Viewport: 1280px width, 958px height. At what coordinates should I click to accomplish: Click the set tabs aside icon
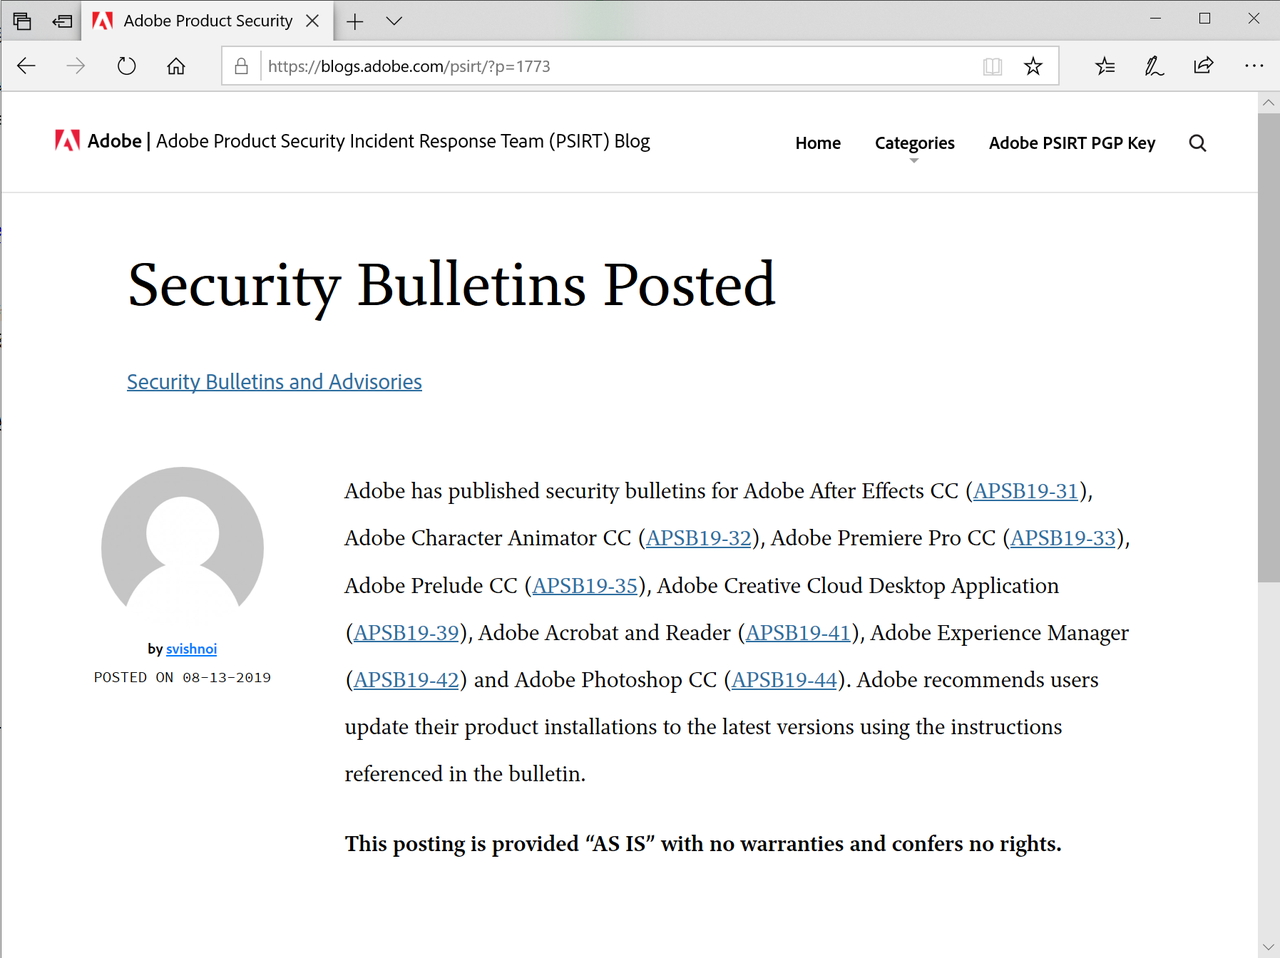click(x=62, y=20)
